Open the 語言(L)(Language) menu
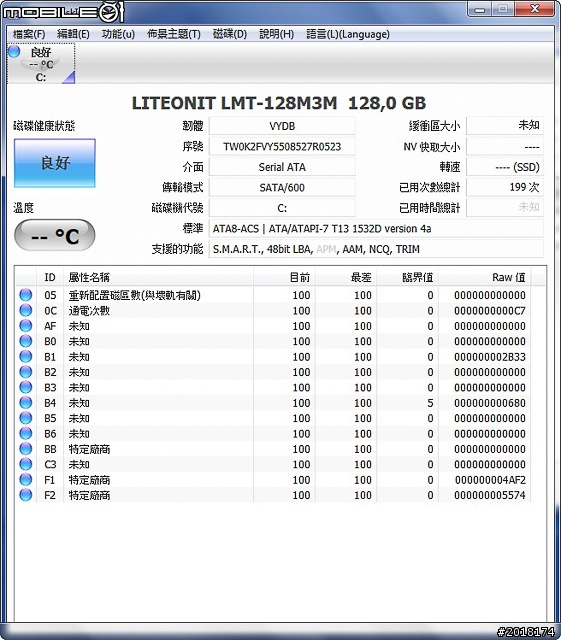The height and width of the screenshot is (640, 561). coord(348,34)
